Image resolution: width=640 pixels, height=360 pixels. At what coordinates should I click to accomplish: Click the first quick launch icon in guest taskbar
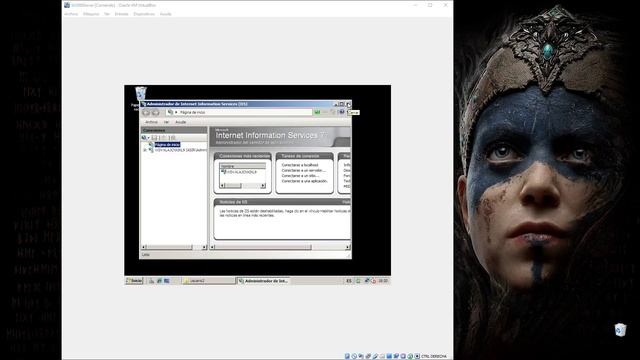pos(151,281)
